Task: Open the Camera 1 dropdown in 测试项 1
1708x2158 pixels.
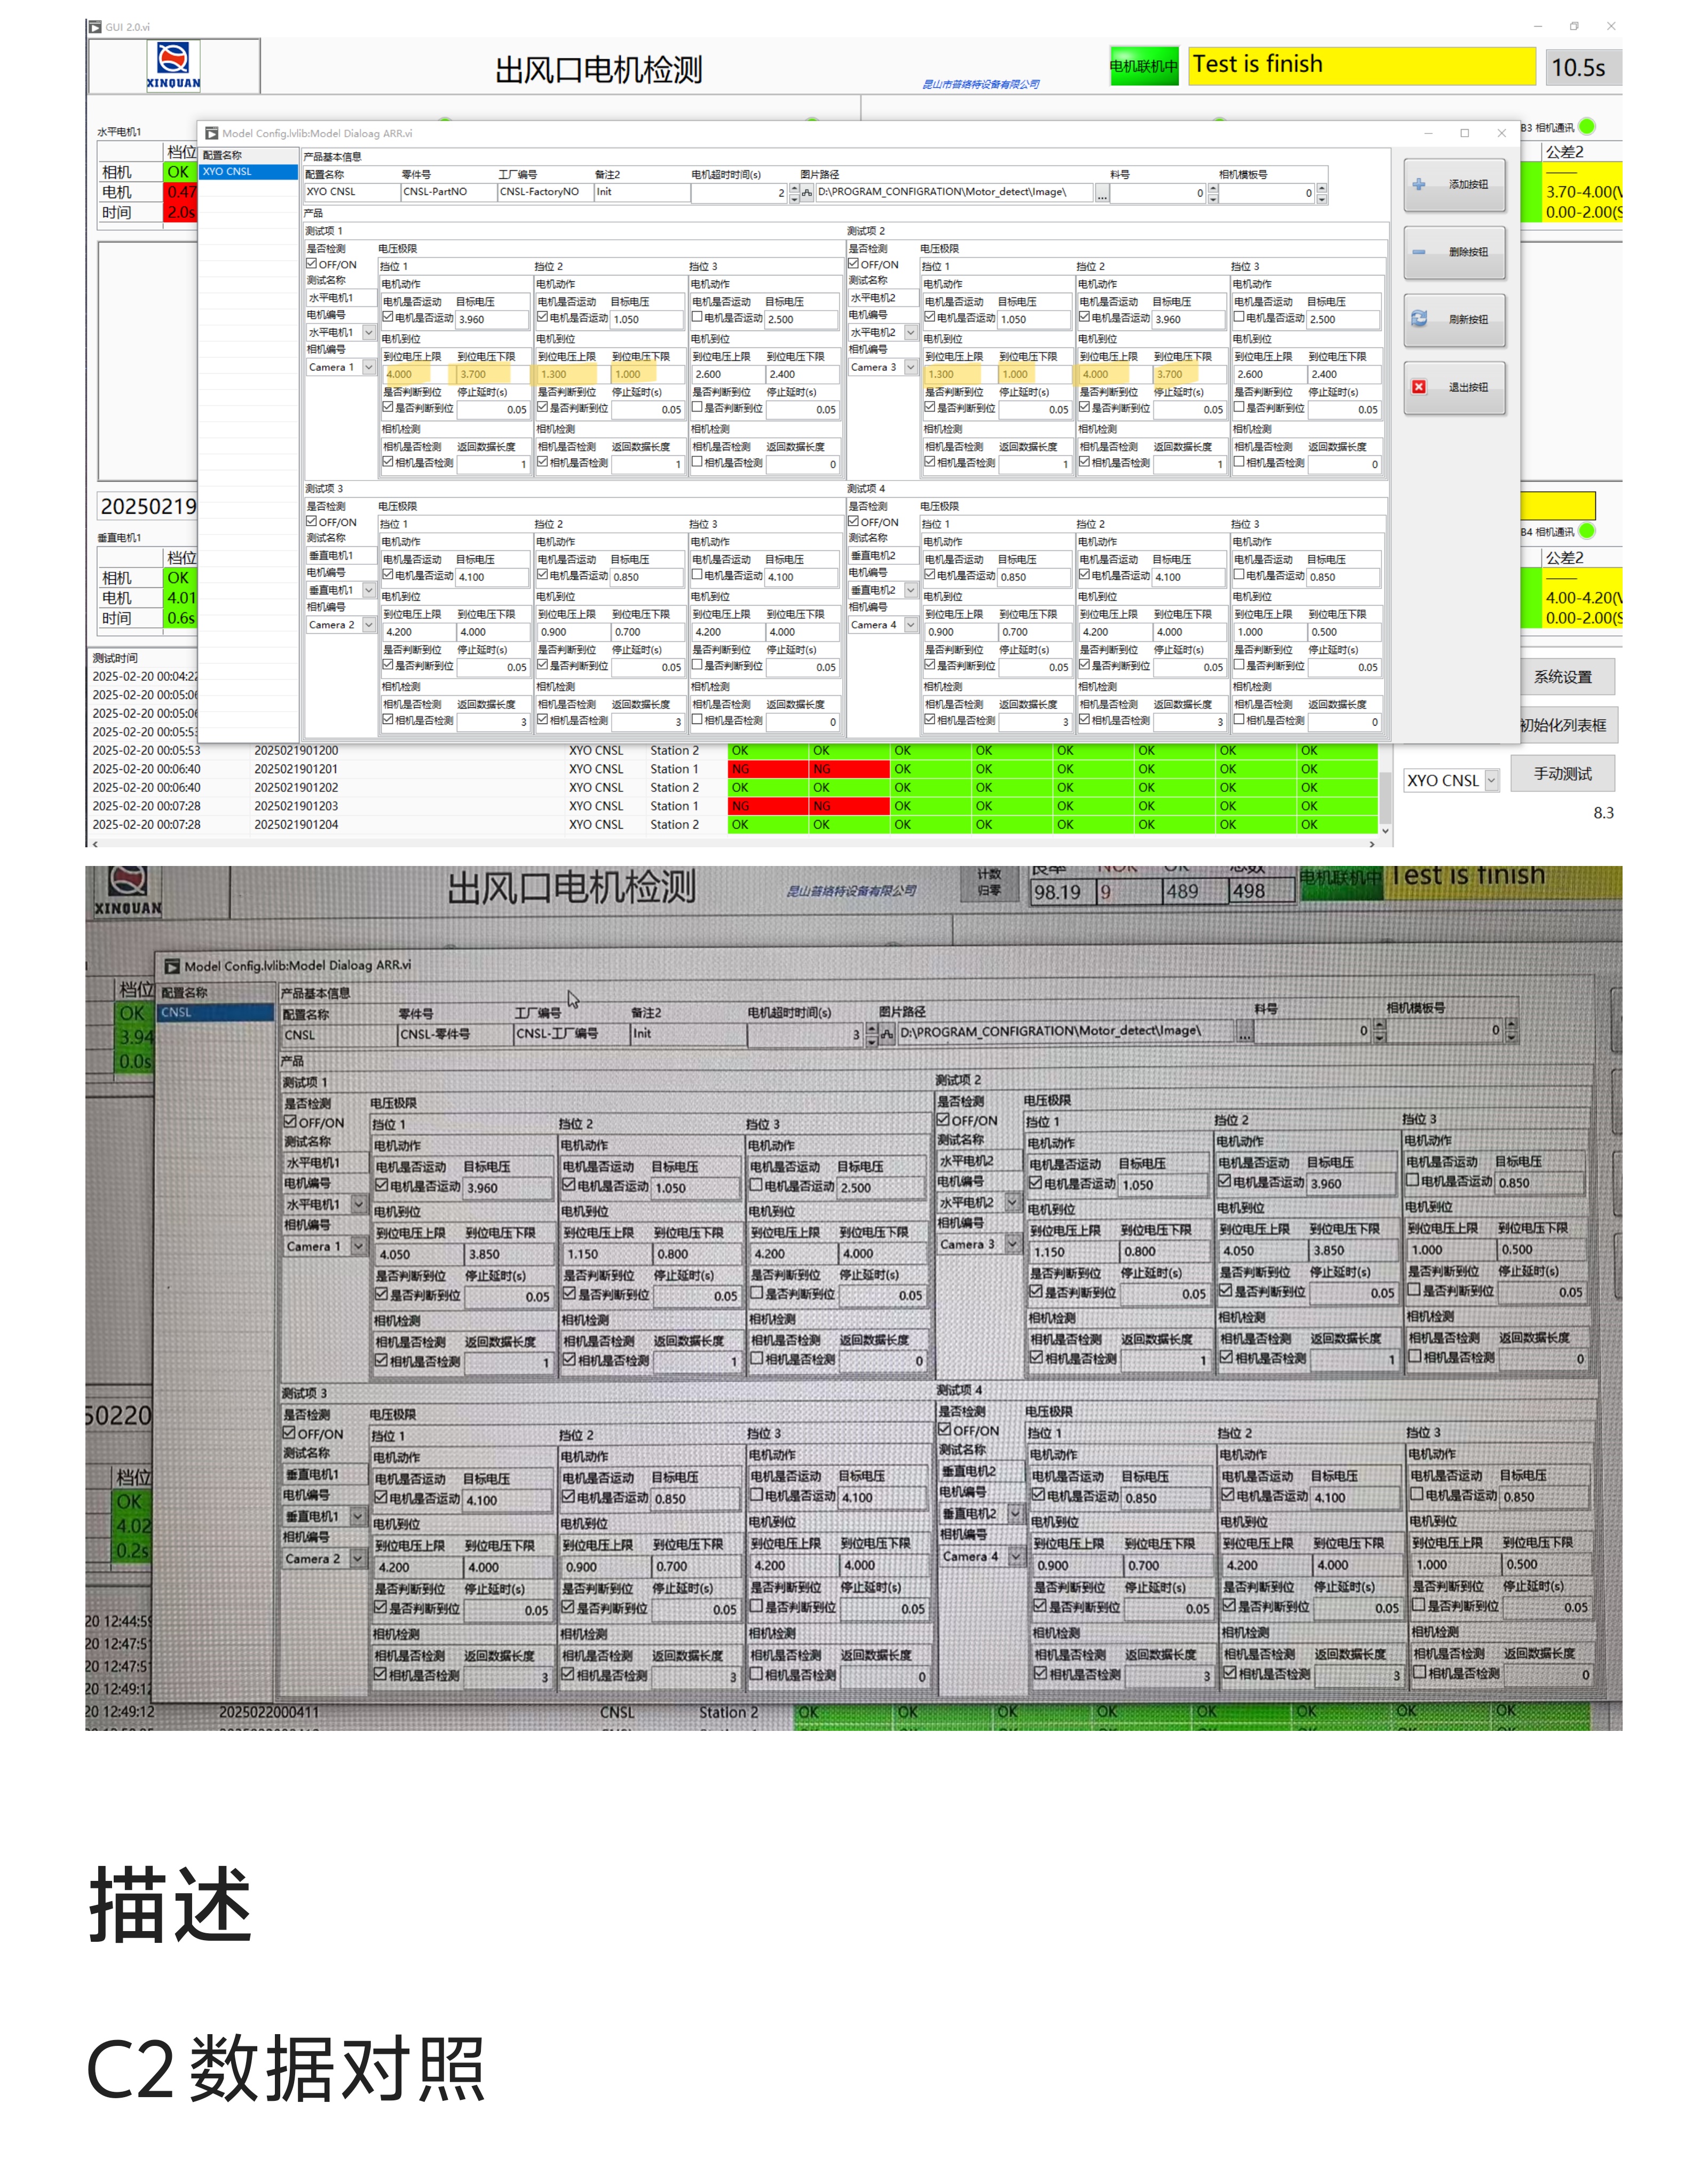Action: (369, 368)
